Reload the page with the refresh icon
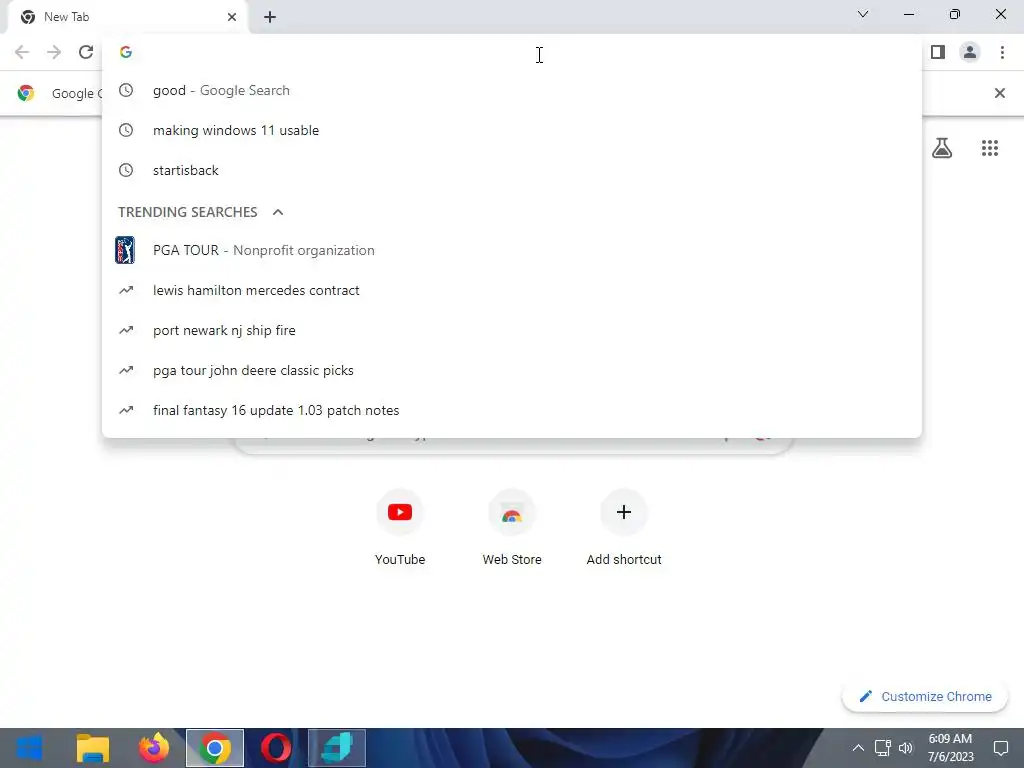The width and height of the screenshot is (1024, 768). (86, 52)
